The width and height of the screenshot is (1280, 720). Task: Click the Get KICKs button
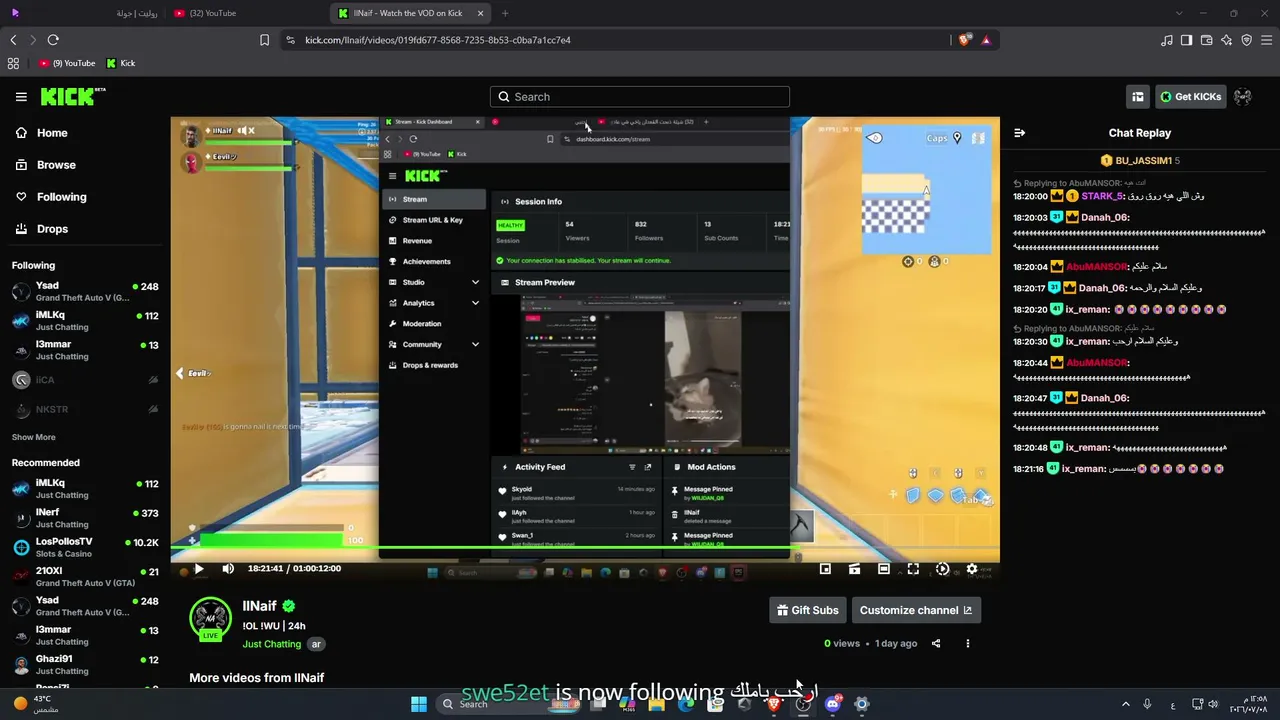click(1190, 97)
